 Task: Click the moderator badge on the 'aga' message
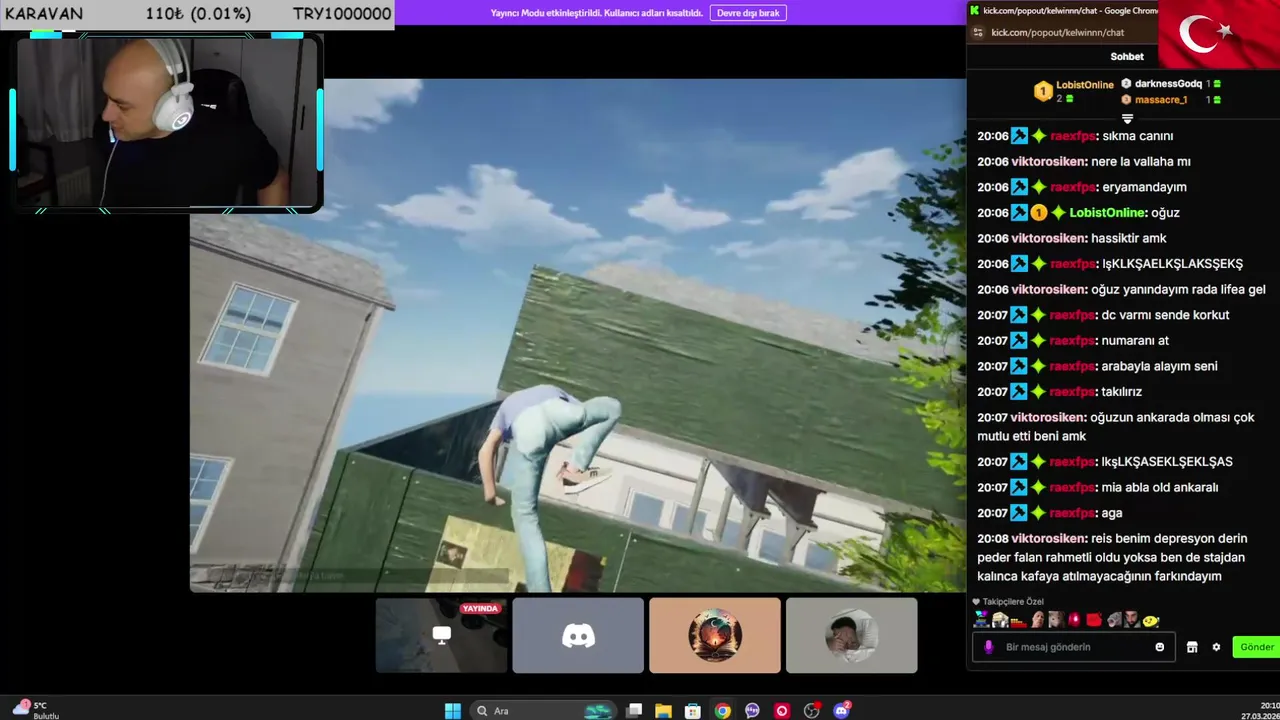[1019, 513]
